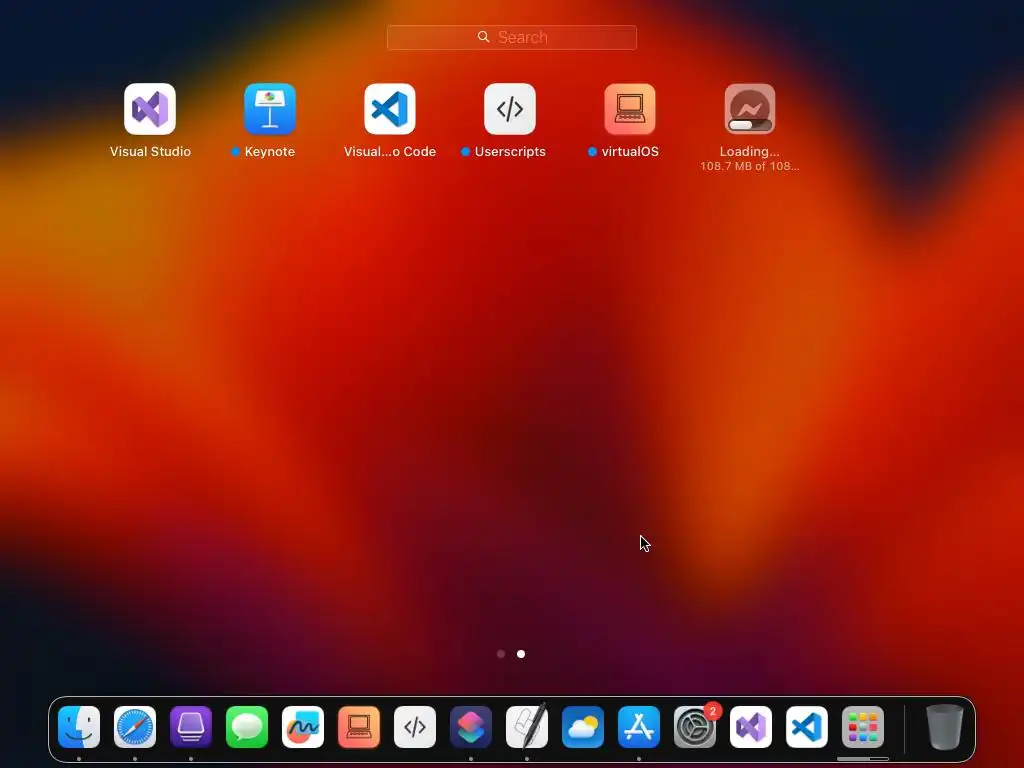Open Userscripts in the Dock
Screen dimensions: 1024x768
[x=415, y=727]
